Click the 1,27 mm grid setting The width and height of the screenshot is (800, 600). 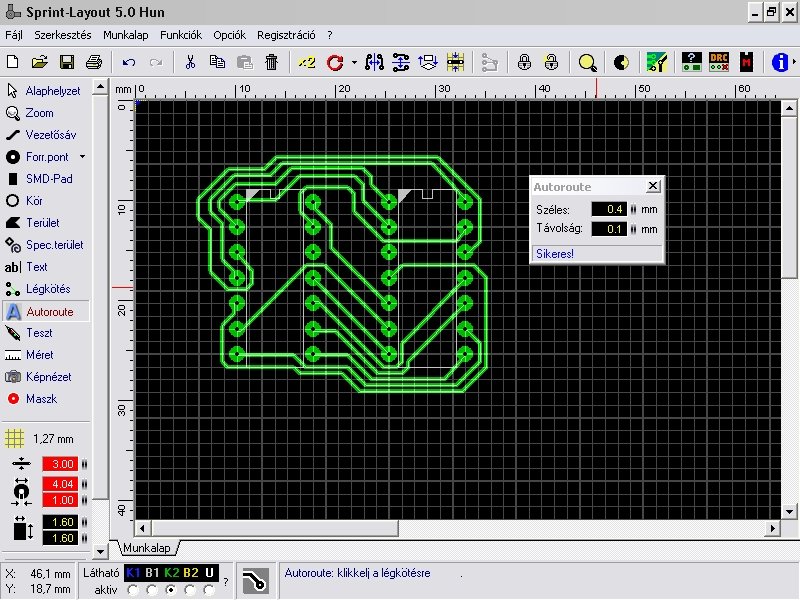click(40, 438)
